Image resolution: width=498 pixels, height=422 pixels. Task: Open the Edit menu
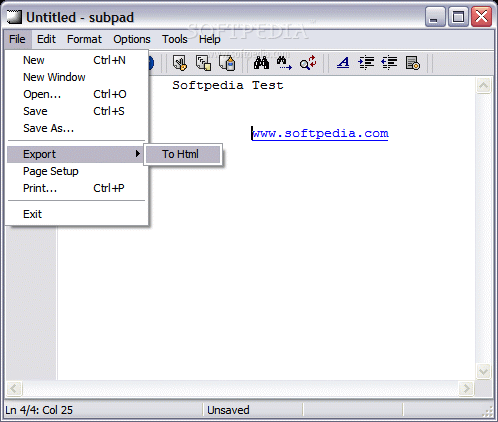coord(46,39)
